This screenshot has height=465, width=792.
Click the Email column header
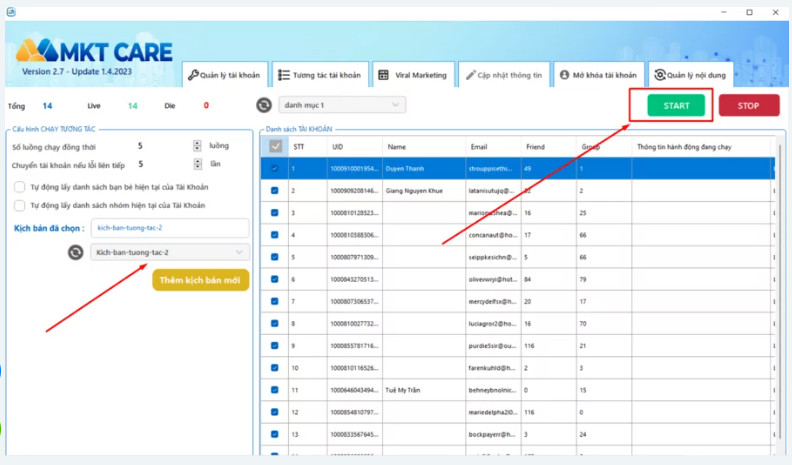pyautogui.click(x=493, y=147)
